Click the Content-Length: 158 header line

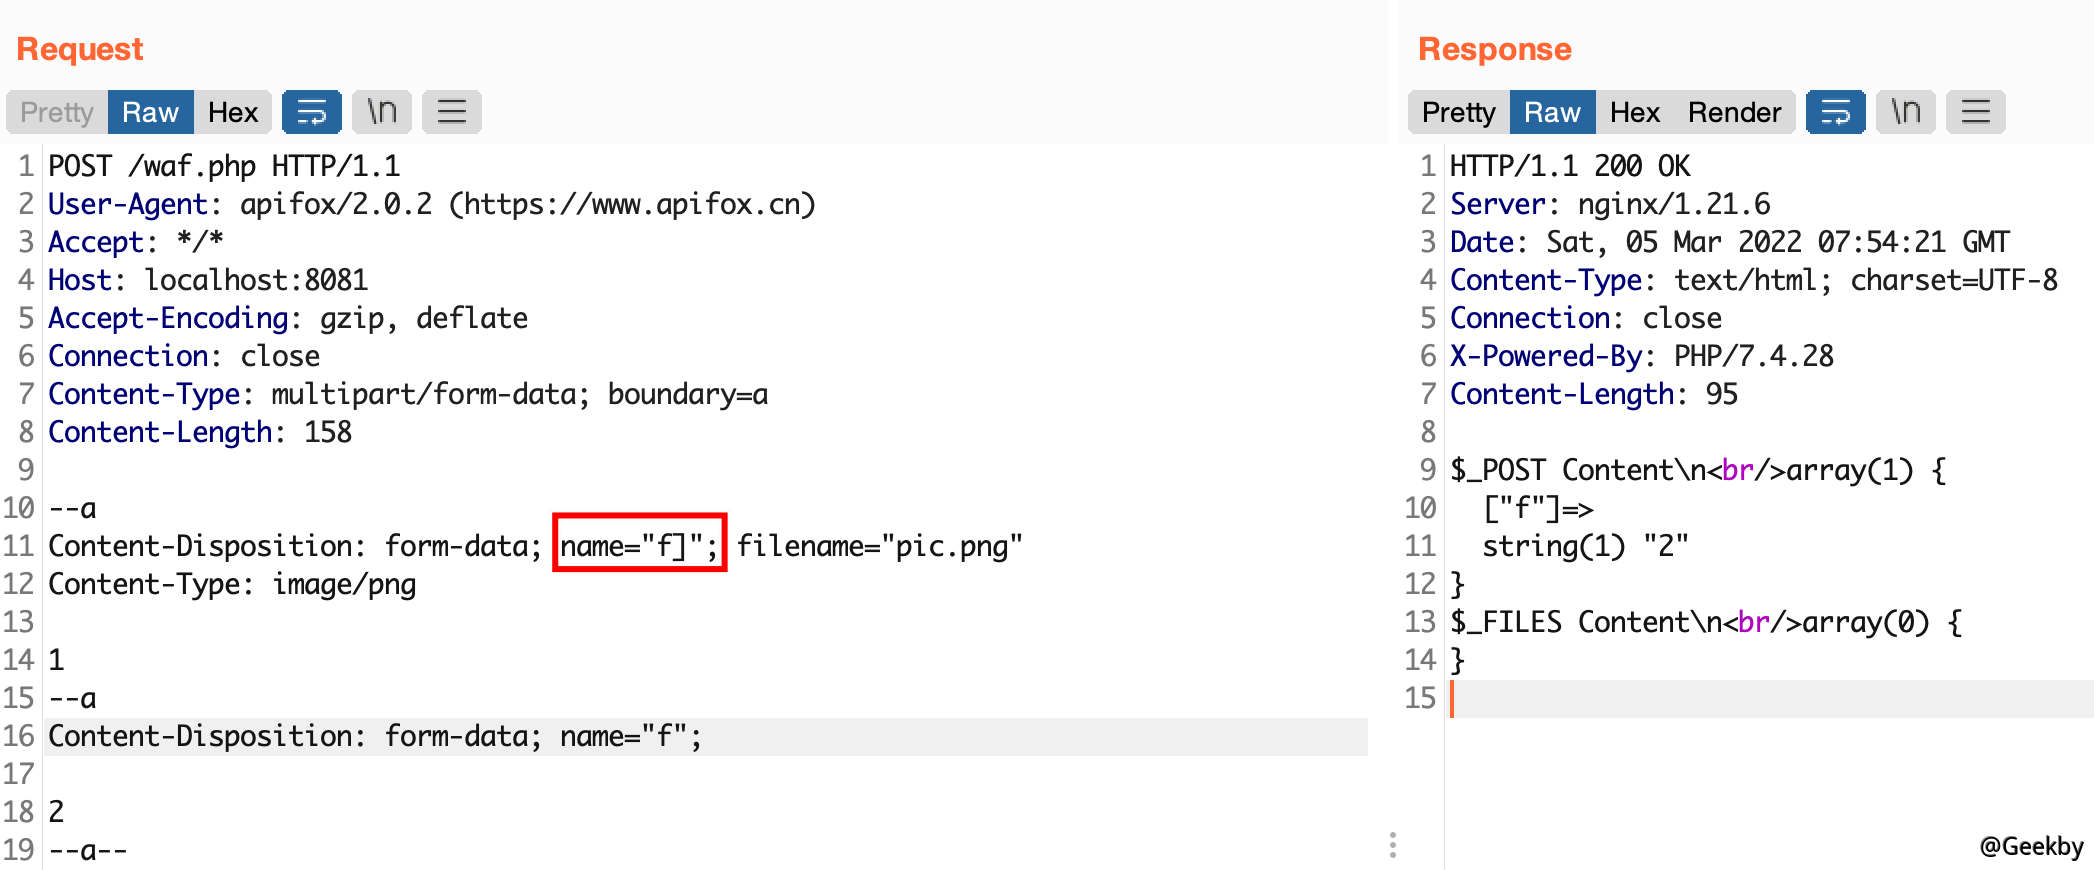[200, 432]
